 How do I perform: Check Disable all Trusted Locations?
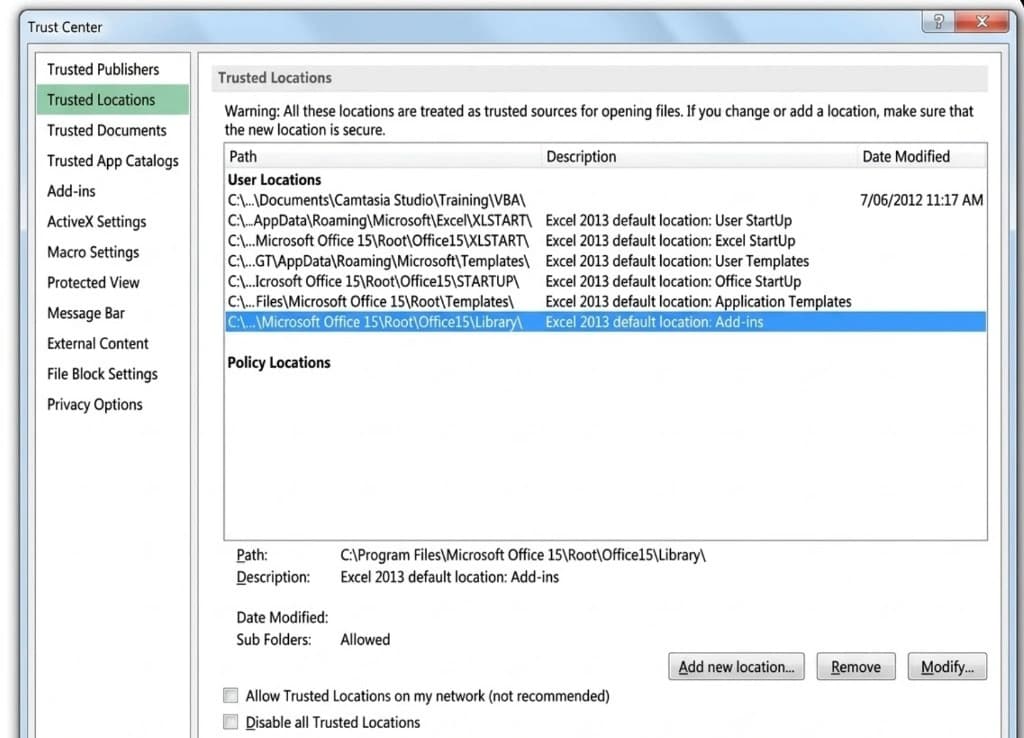[230, 722]
